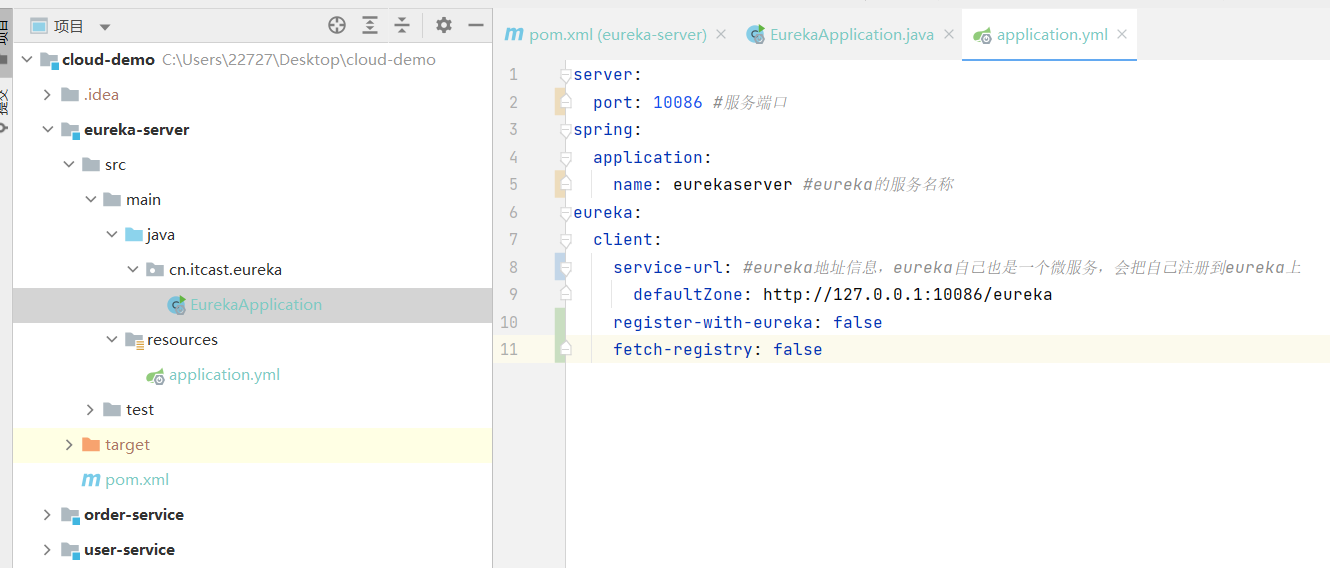Screen dimensions: 1330x568
Task: Click the java source folder icon
Action: pos(134,235)
